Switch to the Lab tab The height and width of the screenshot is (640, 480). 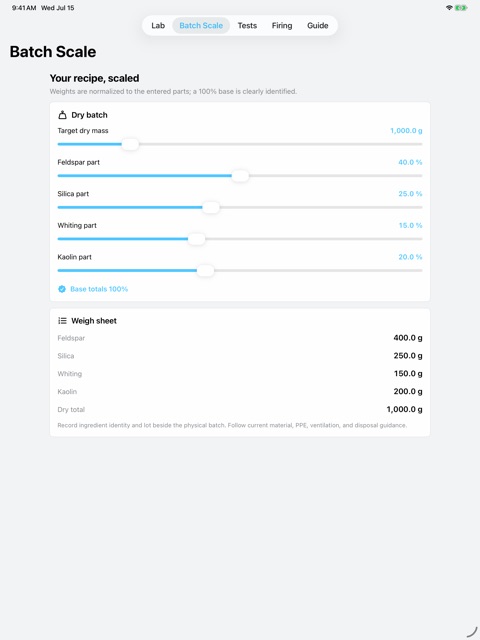[158, 25]
